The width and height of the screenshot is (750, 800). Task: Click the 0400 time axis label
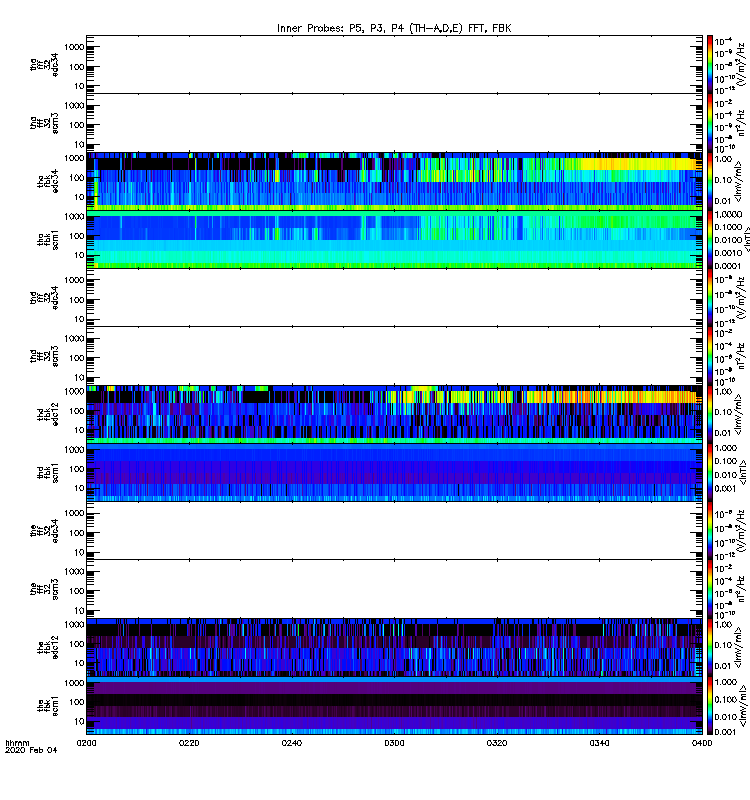tap(702, 743)
